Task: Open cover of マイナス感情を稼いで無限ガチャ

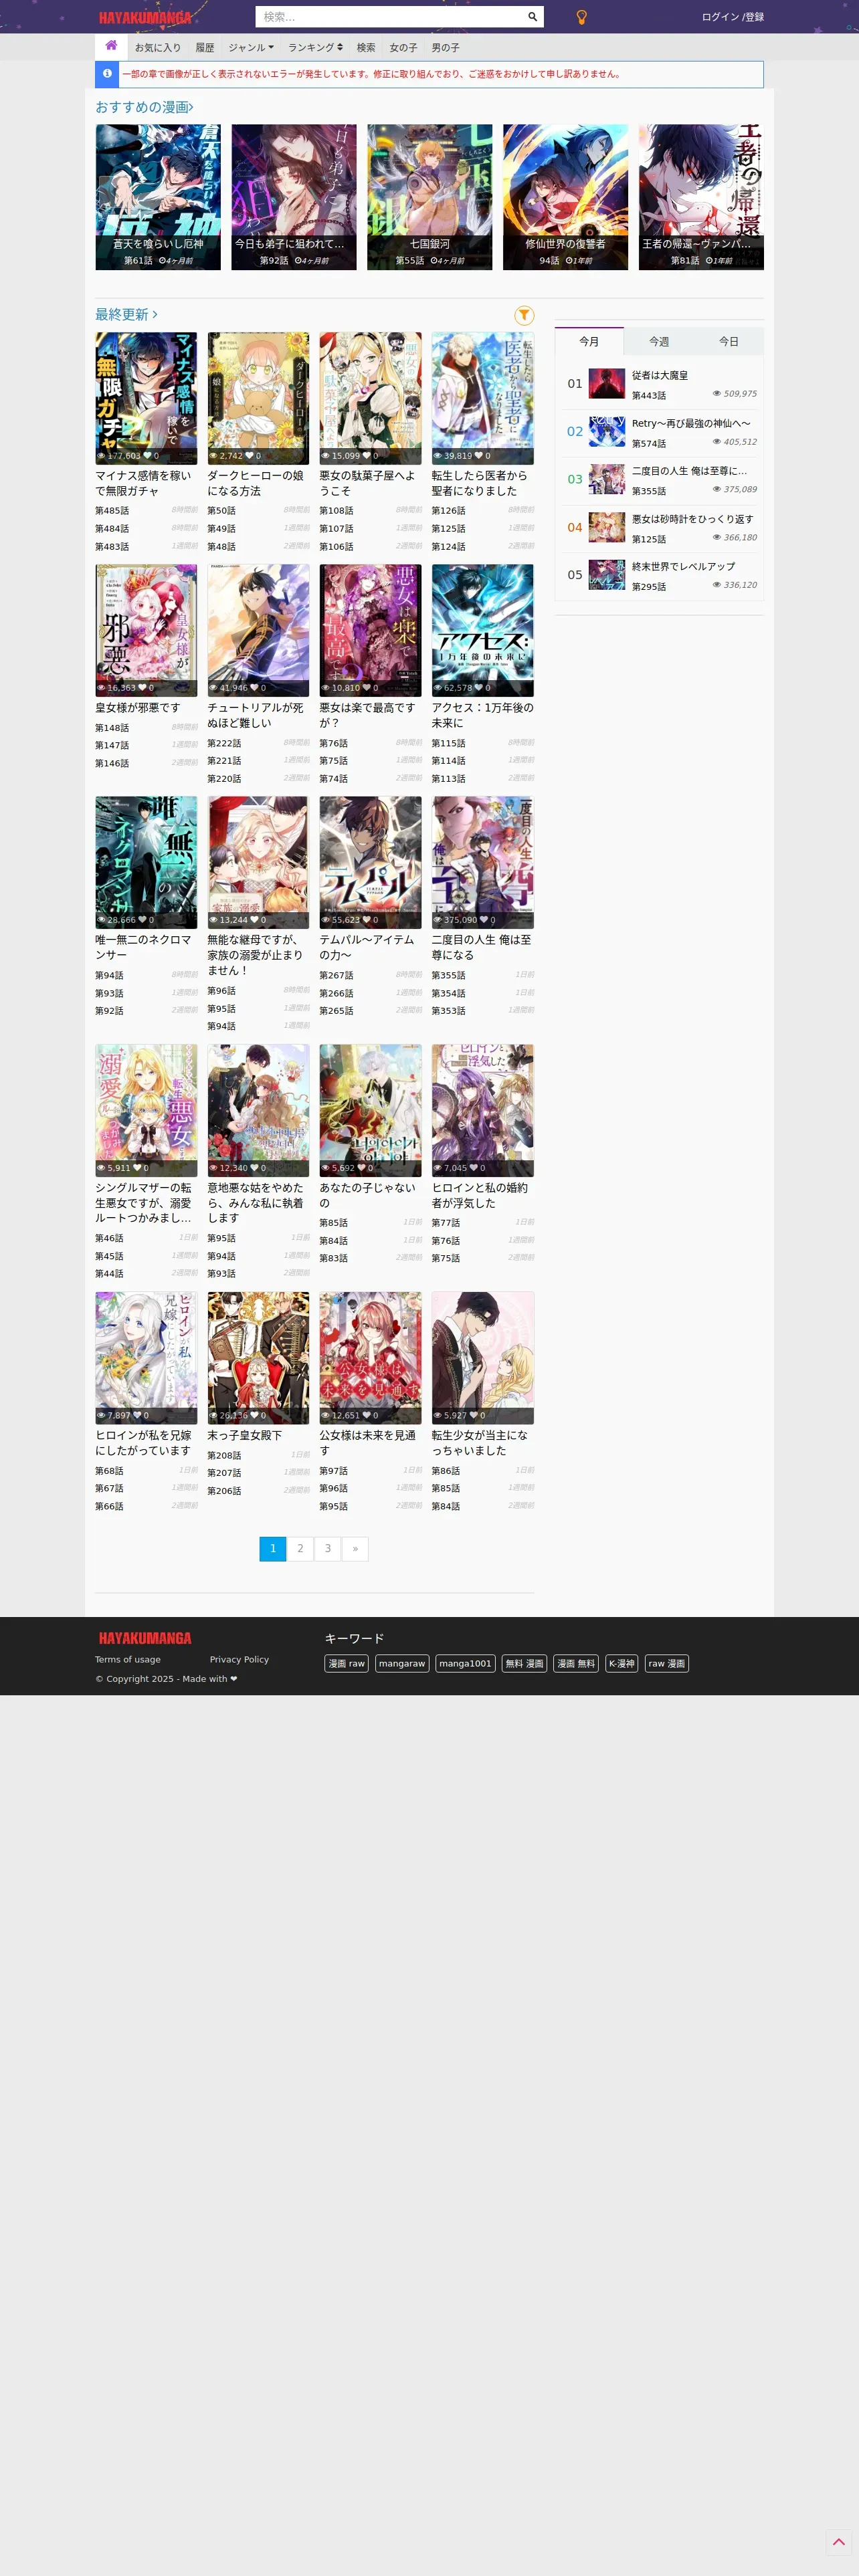Action: click(x=146, y=398)
